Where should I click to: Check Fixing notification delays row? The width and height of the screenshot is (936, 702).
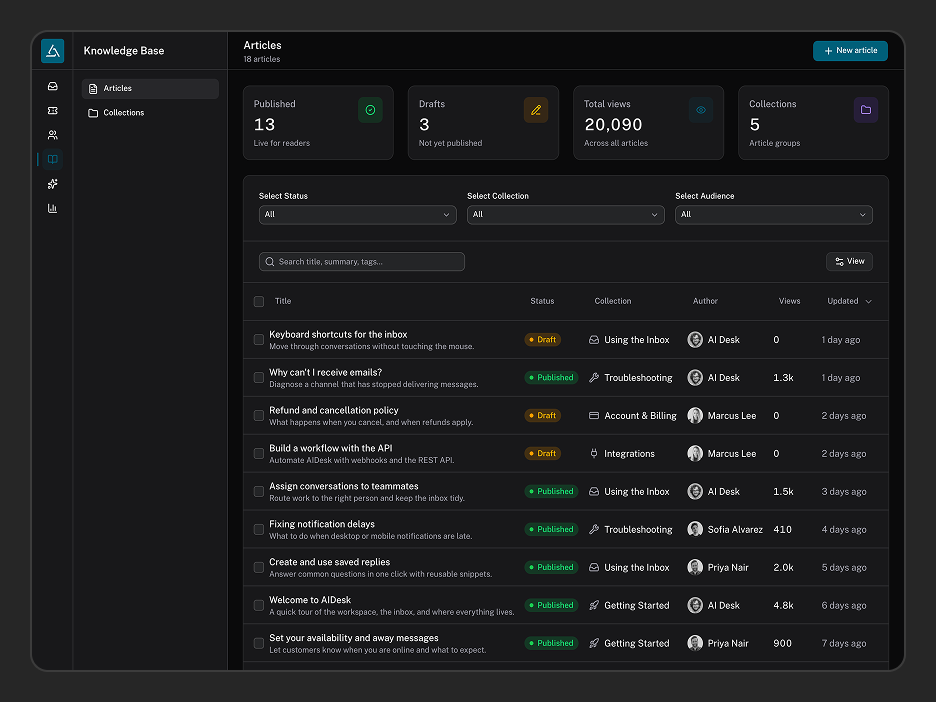pos(258,529)
